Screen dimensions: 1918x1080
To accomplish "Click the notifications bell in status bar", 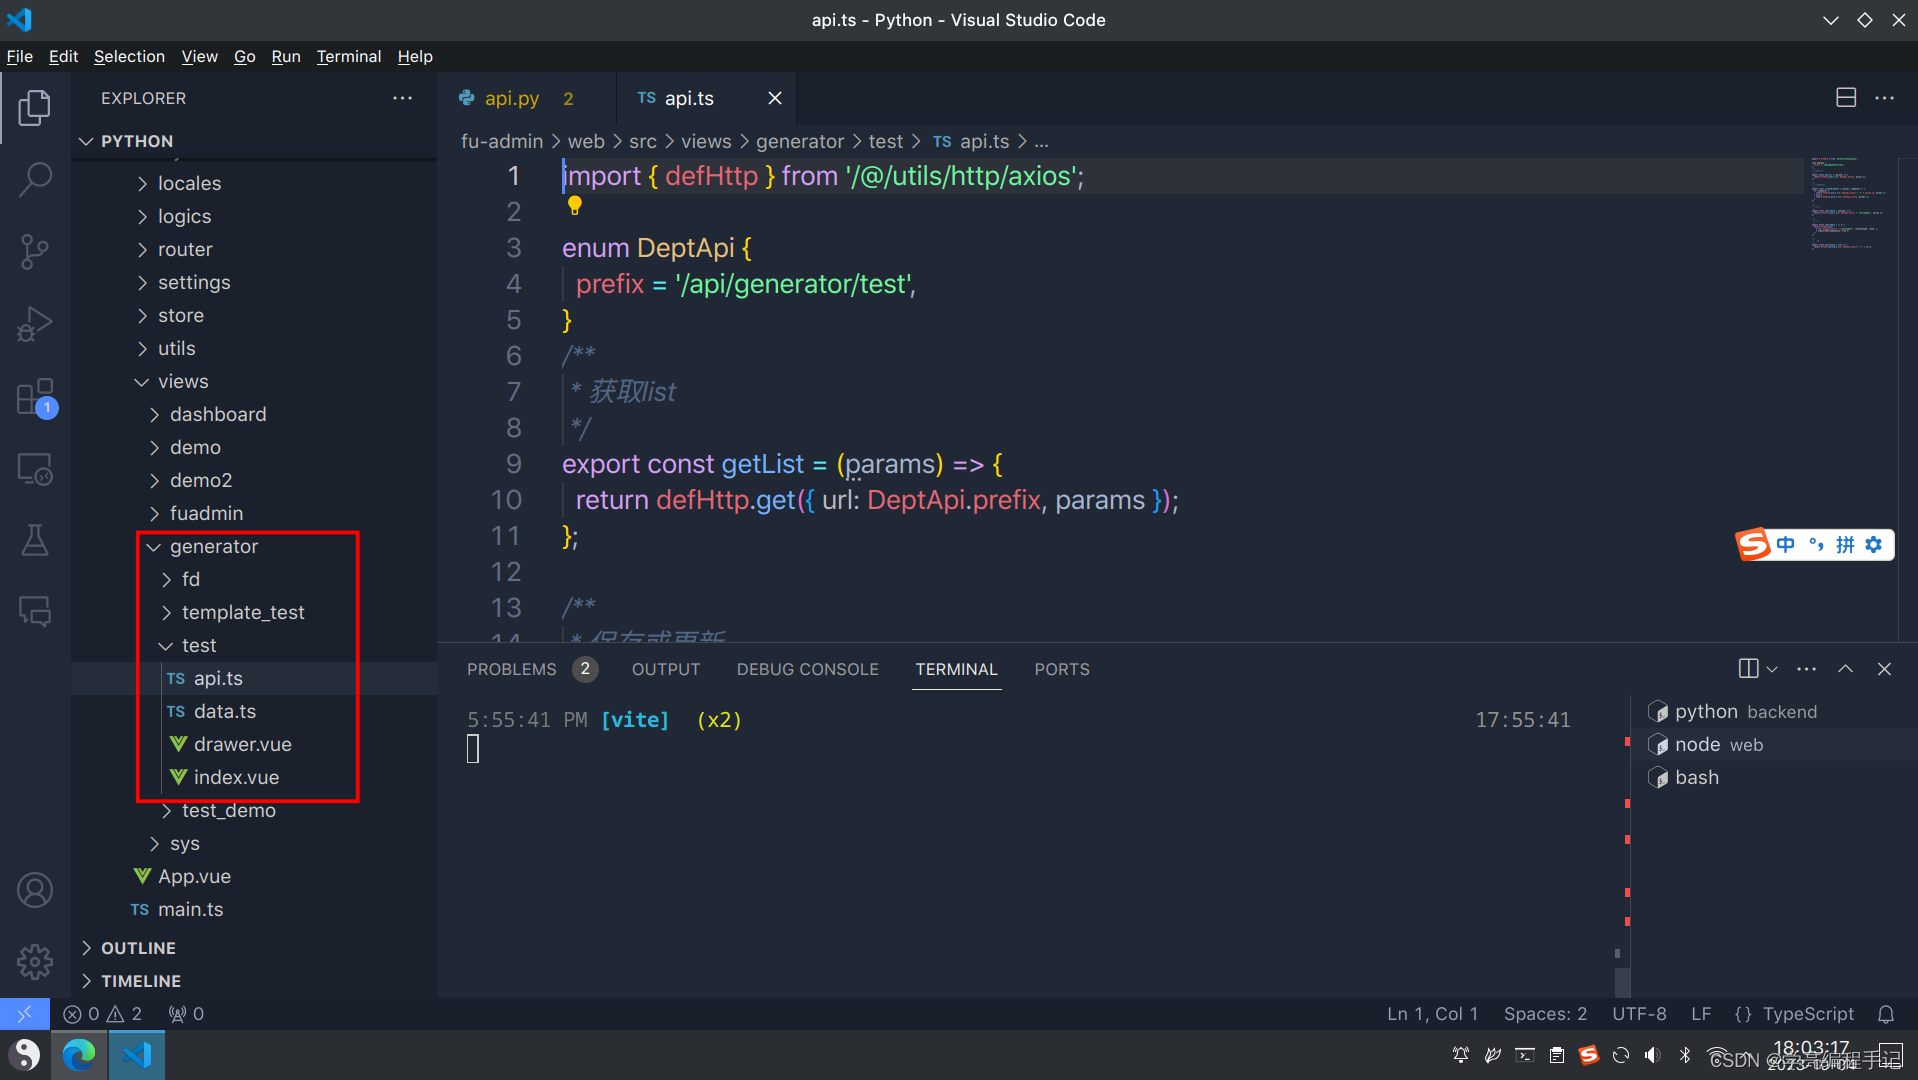I will coord(1887,1014).
